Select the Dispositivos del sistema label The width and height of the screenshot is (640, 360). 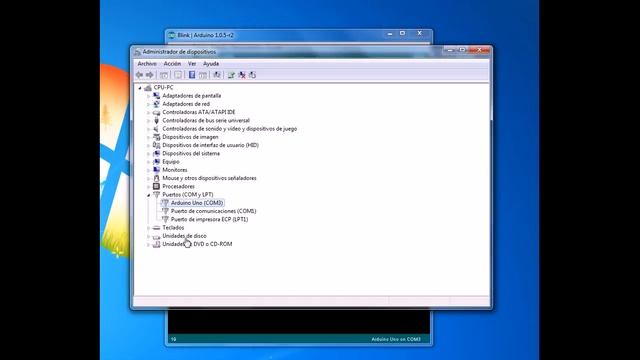pyautogui.click(x=191, y=153)
